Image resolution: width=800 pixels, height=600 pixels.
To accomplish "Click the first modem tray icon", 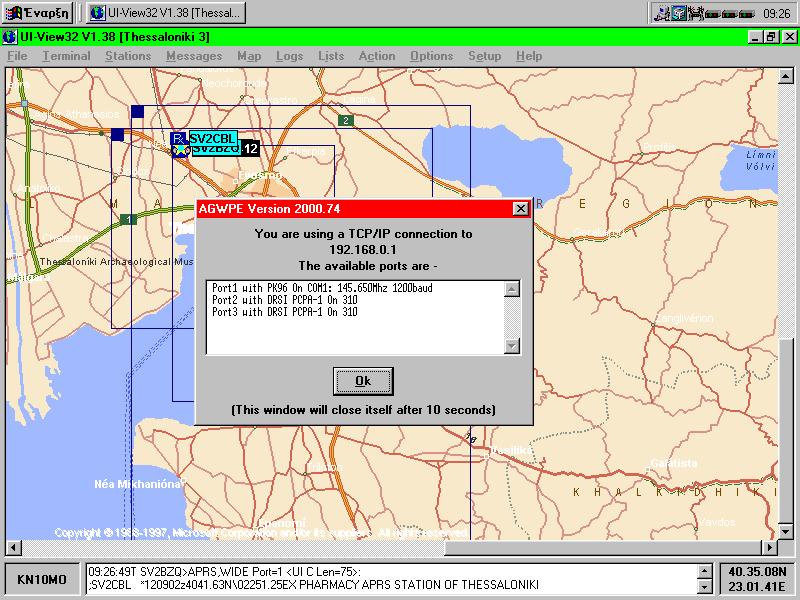I will pos(712,14).
